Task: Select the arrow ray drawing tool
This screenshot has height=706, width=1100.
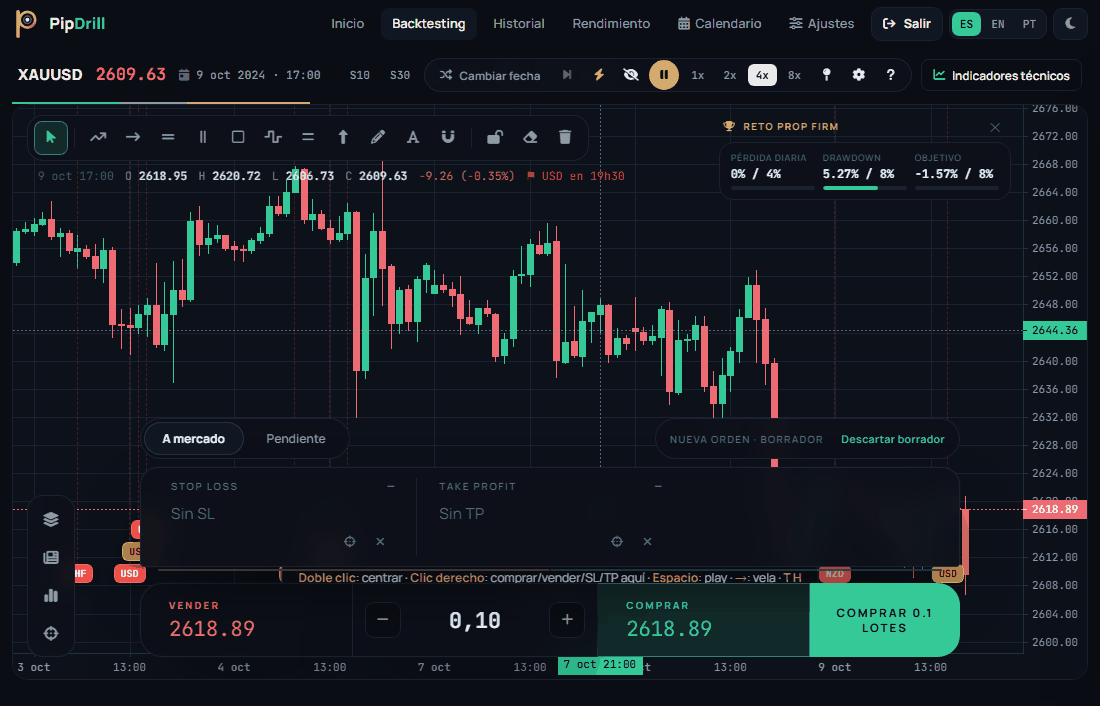Action: [133, 138]
